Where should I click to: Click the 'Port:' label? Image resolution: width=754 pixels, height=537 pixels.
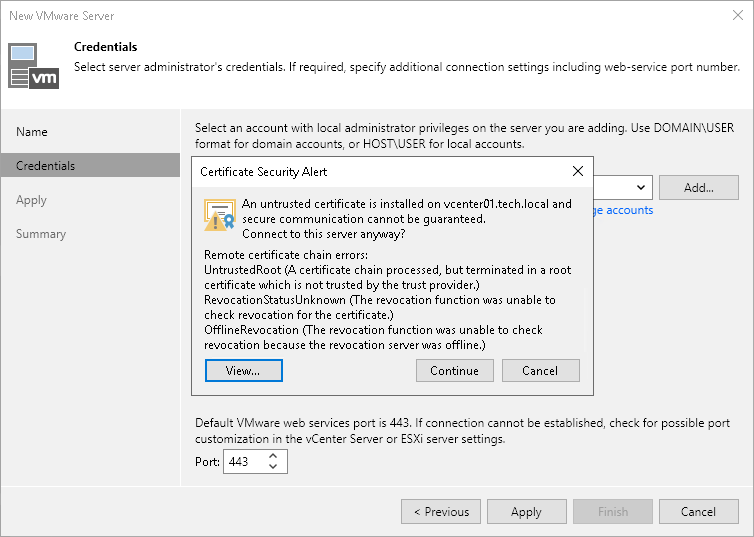click(x=207, y=462)
